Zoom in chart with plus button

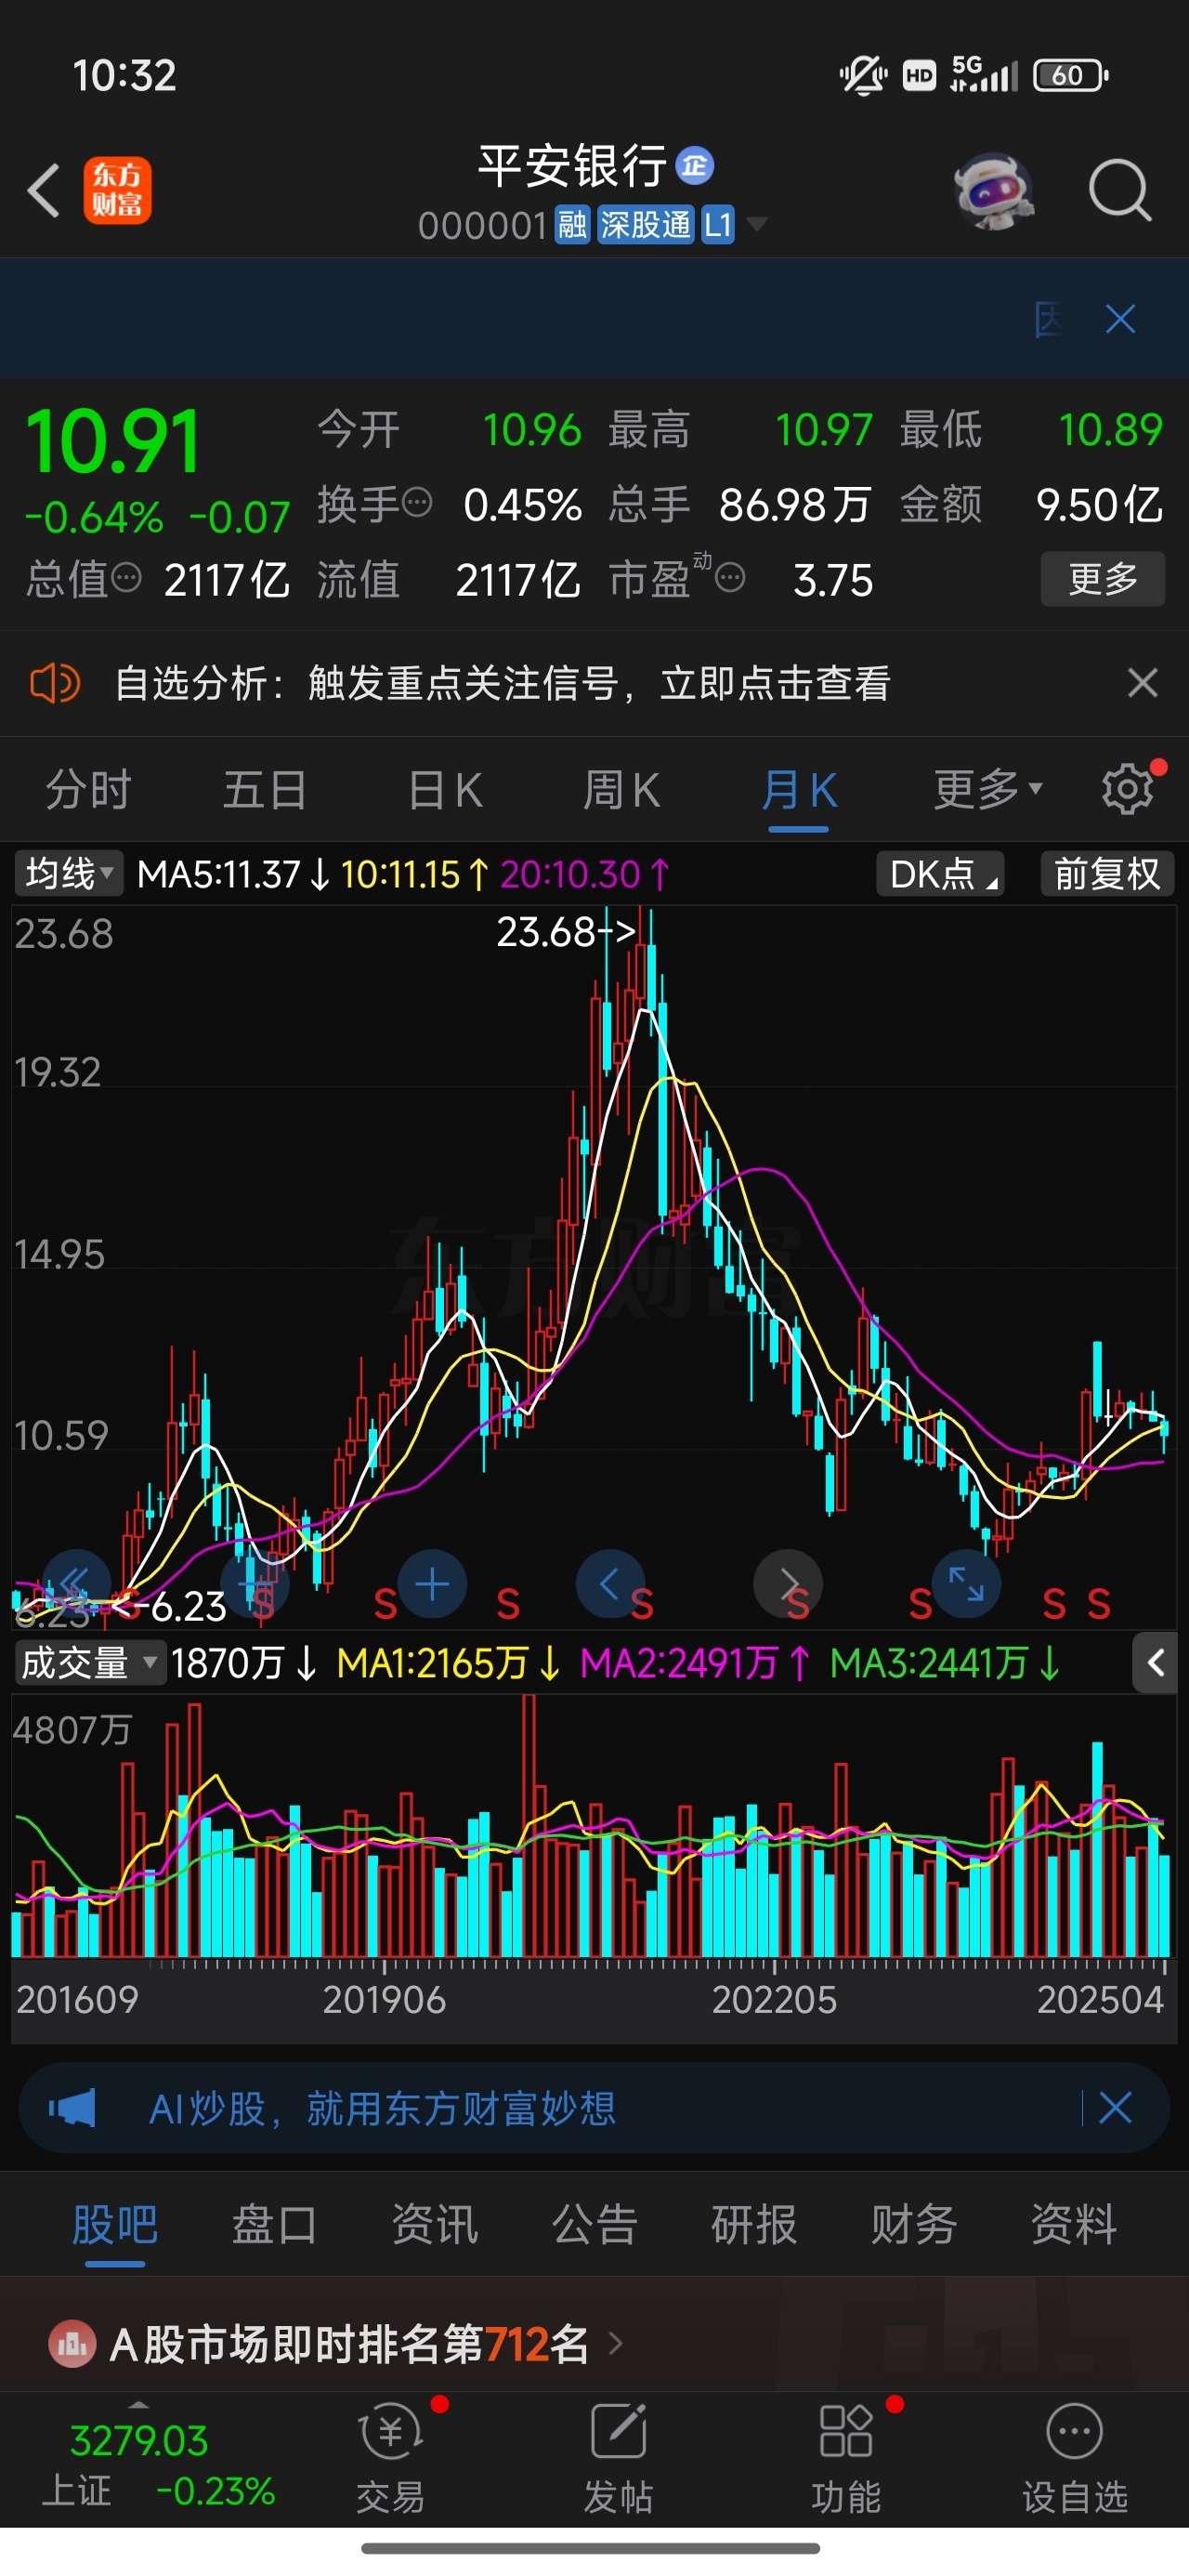[x=432, y=1584]
